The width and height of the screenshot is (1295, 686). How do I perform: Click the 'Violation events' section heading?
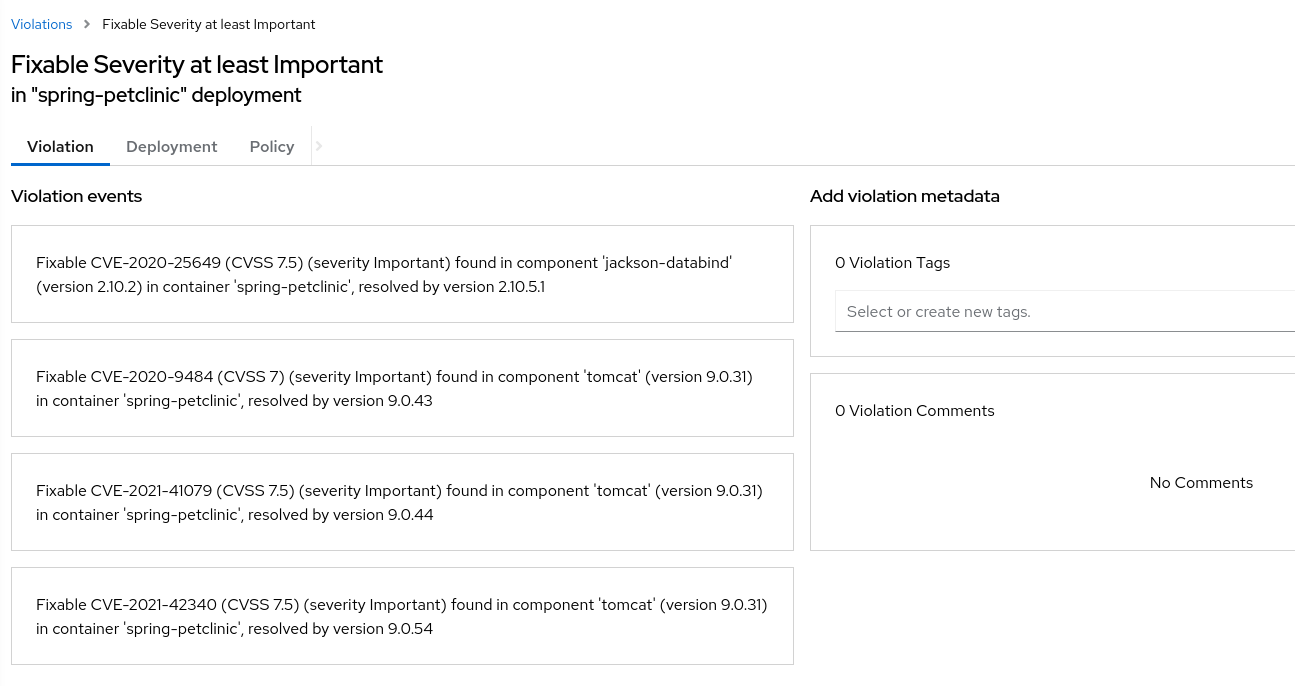pyautogui.click(x=77, y=196)
